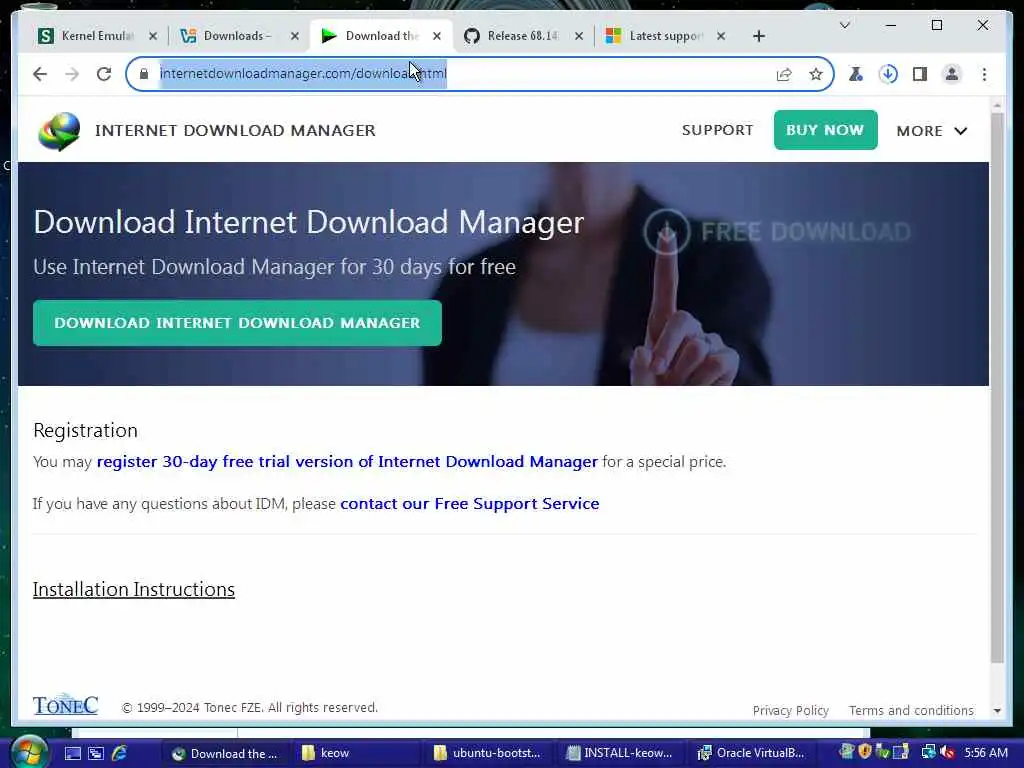
Task: Reload the current page
Action: [x=104, y=74]
